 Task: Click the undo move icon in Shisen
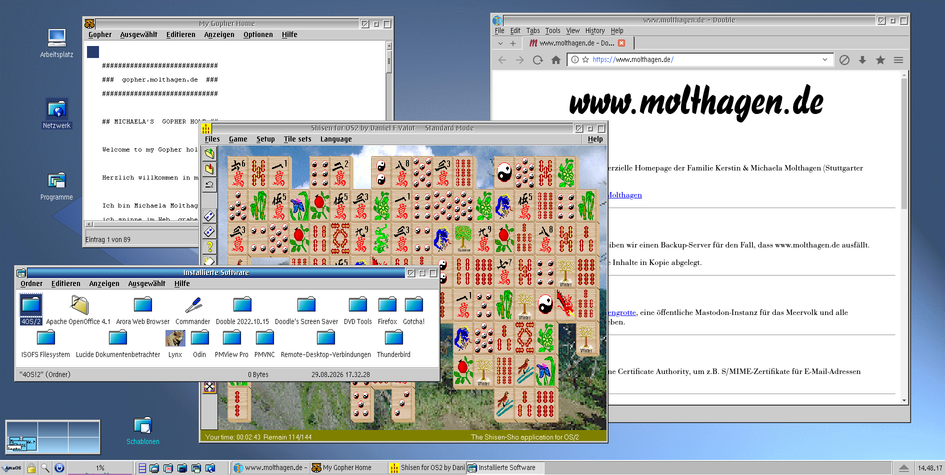coord(209,183)
